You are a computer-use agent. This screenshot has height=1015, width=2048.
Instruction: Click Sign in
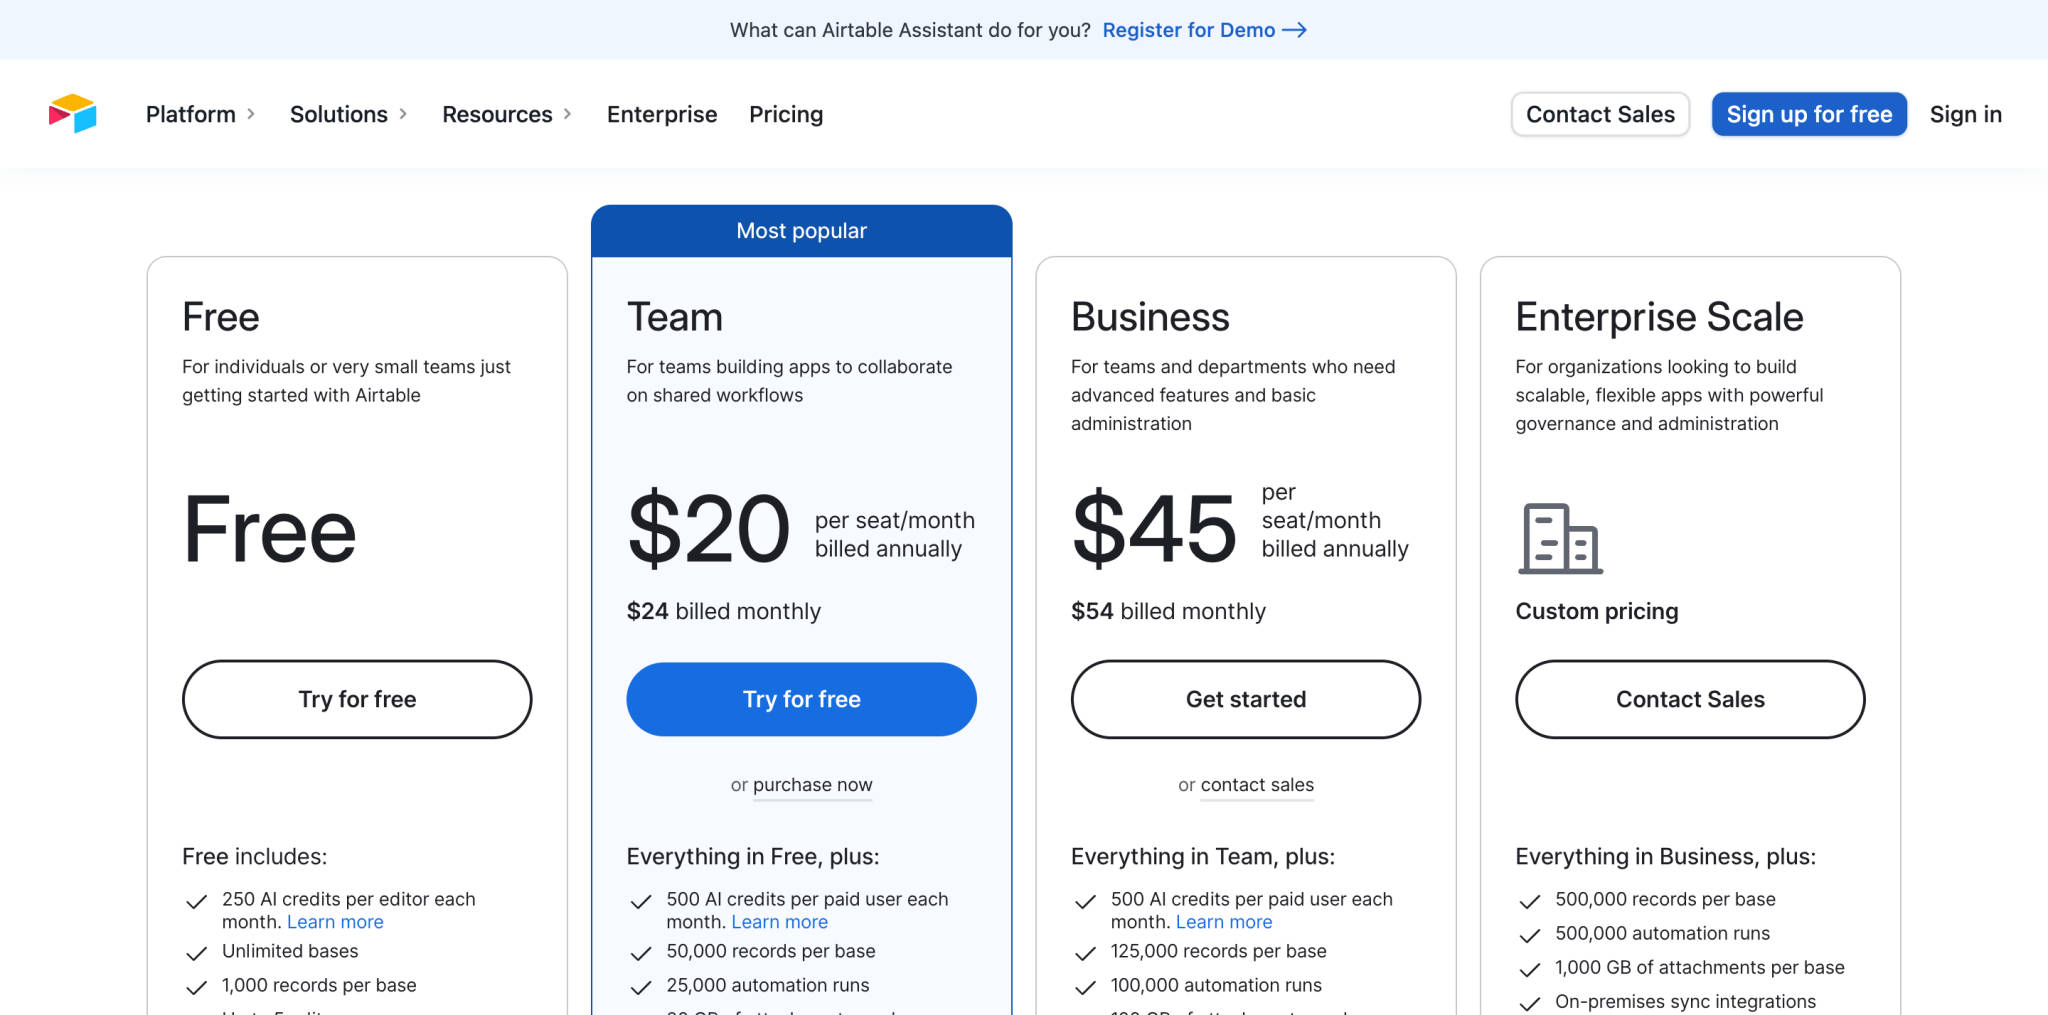[1965, 114]
